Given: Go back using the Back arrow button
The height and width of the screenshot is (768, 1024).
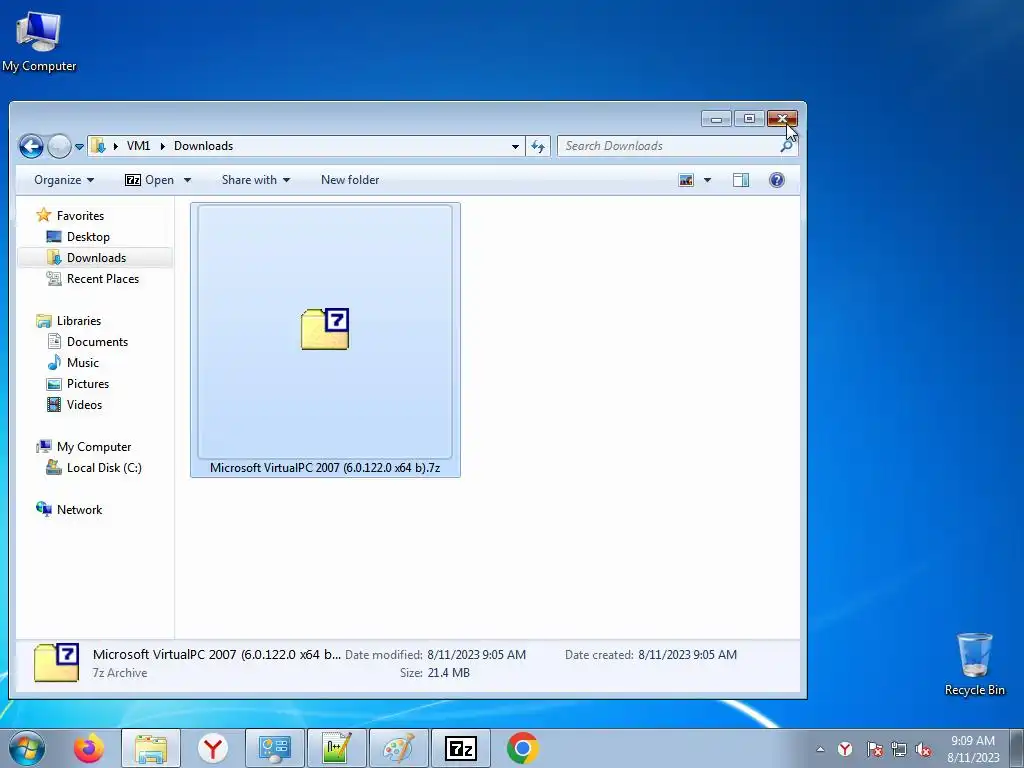Looking at the screenshot, I should coord(31,146).
